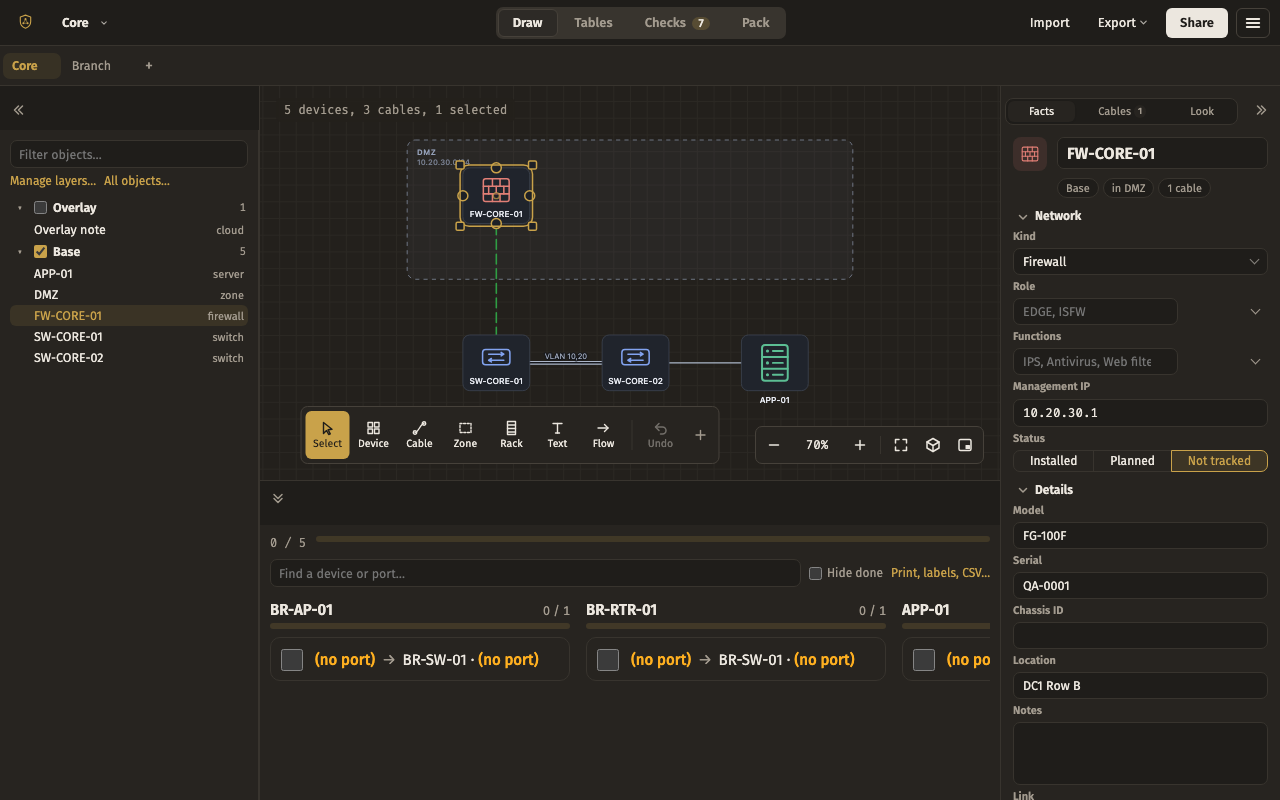Zoom in with the plus button
This screenshot has height=800, width=1280.
click(860, 445)
